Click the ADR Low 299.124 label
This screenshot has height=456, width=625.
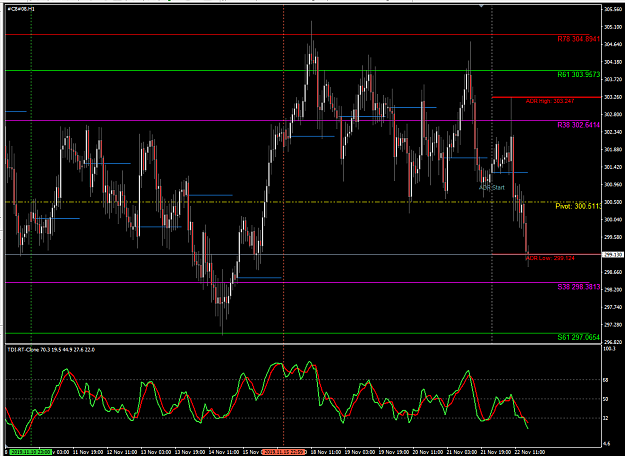click(x=550, y=258)
